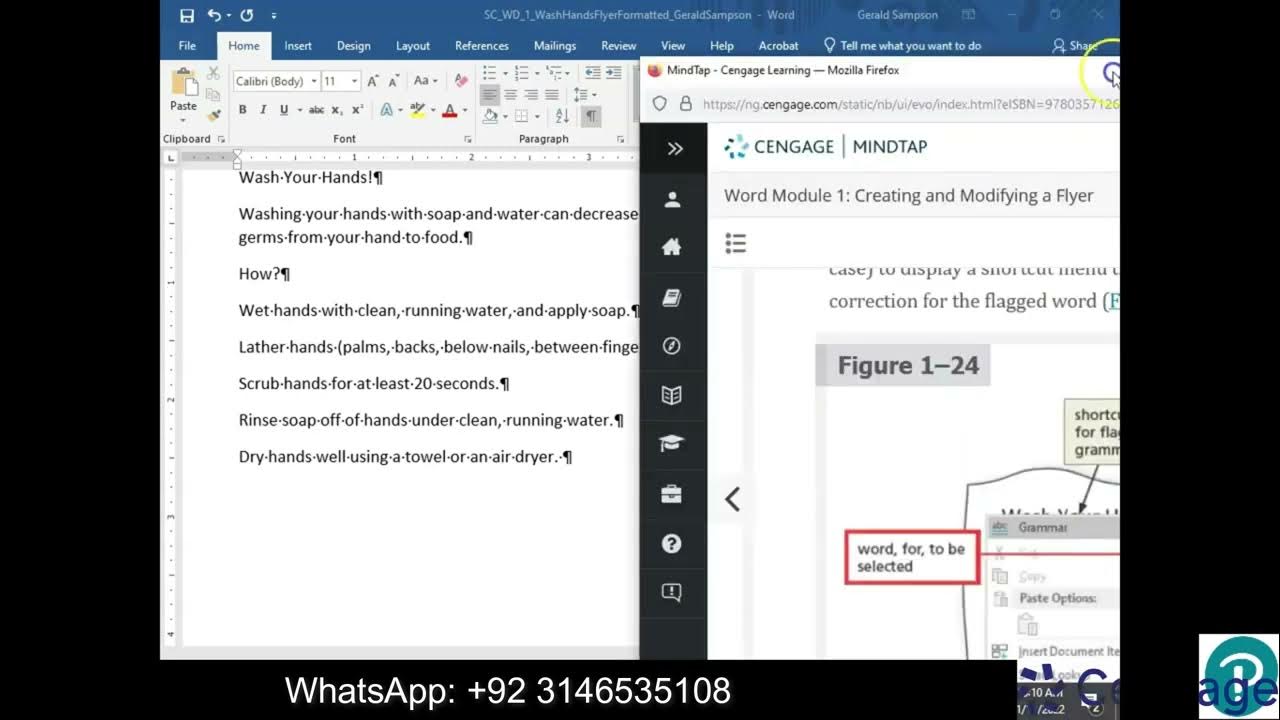1280x720 pixels.
Task: Expand the Paste options arrow
Action: [x=184, y=118]
